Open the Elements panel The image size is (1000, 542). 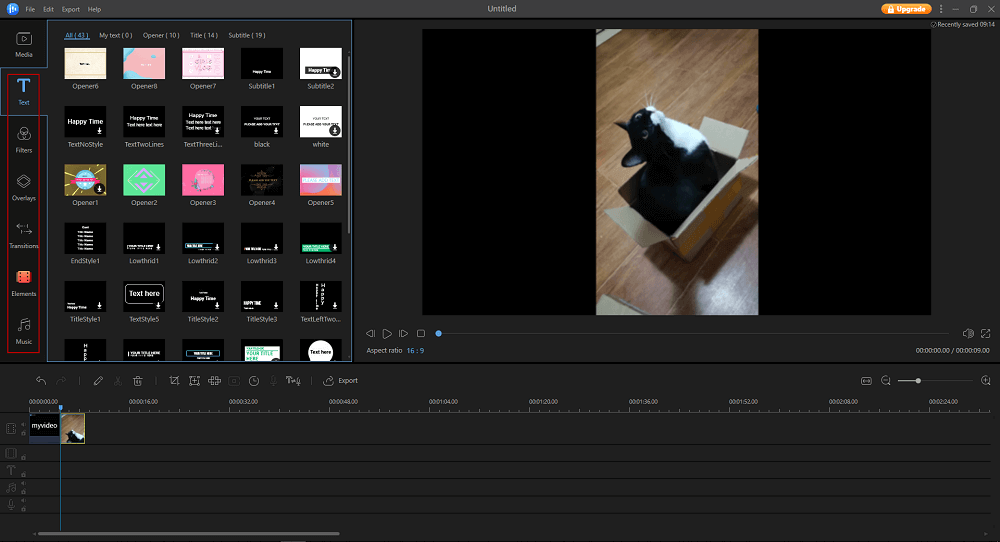24,282
